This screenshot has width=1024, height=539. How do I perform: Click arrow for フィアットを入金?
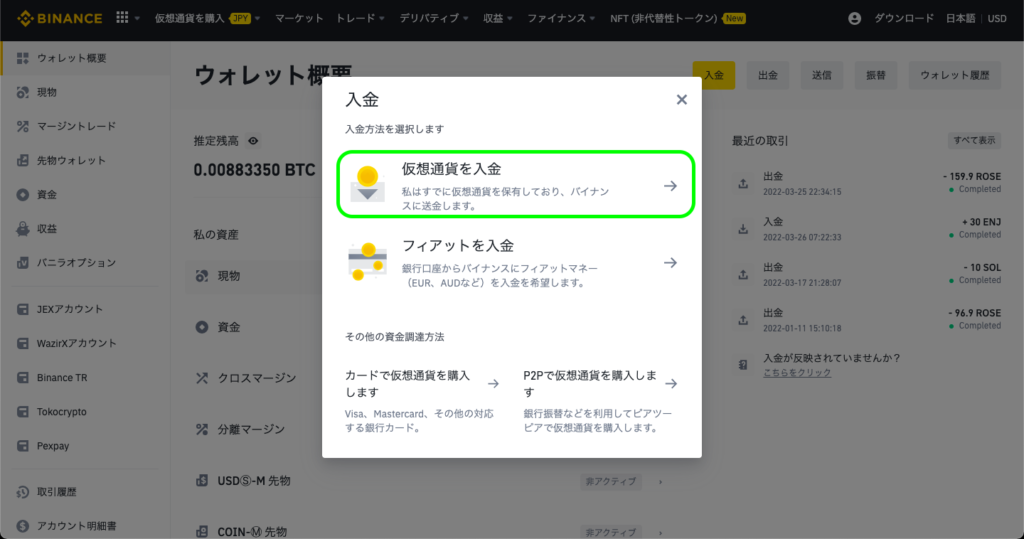pos(670,263)
